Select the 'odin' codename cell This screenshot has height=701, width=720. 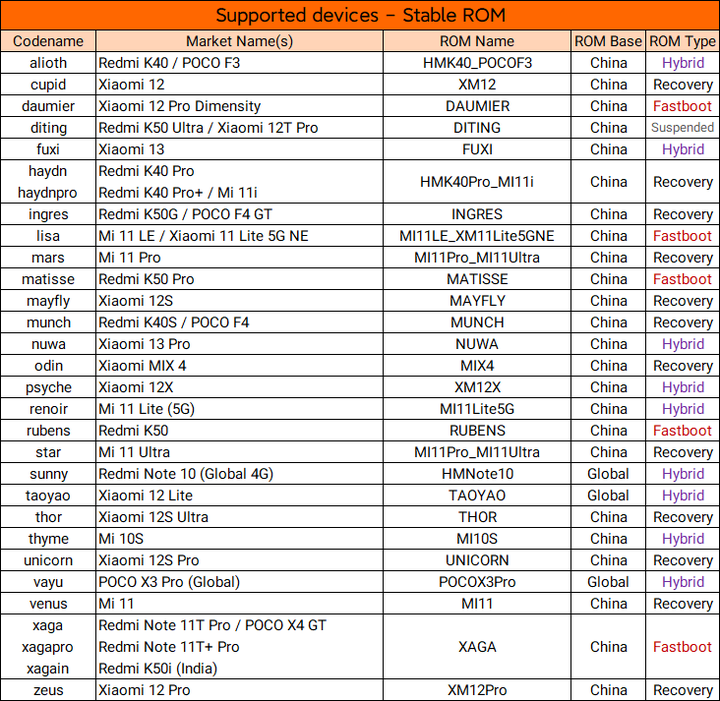[x=48, y=365]
